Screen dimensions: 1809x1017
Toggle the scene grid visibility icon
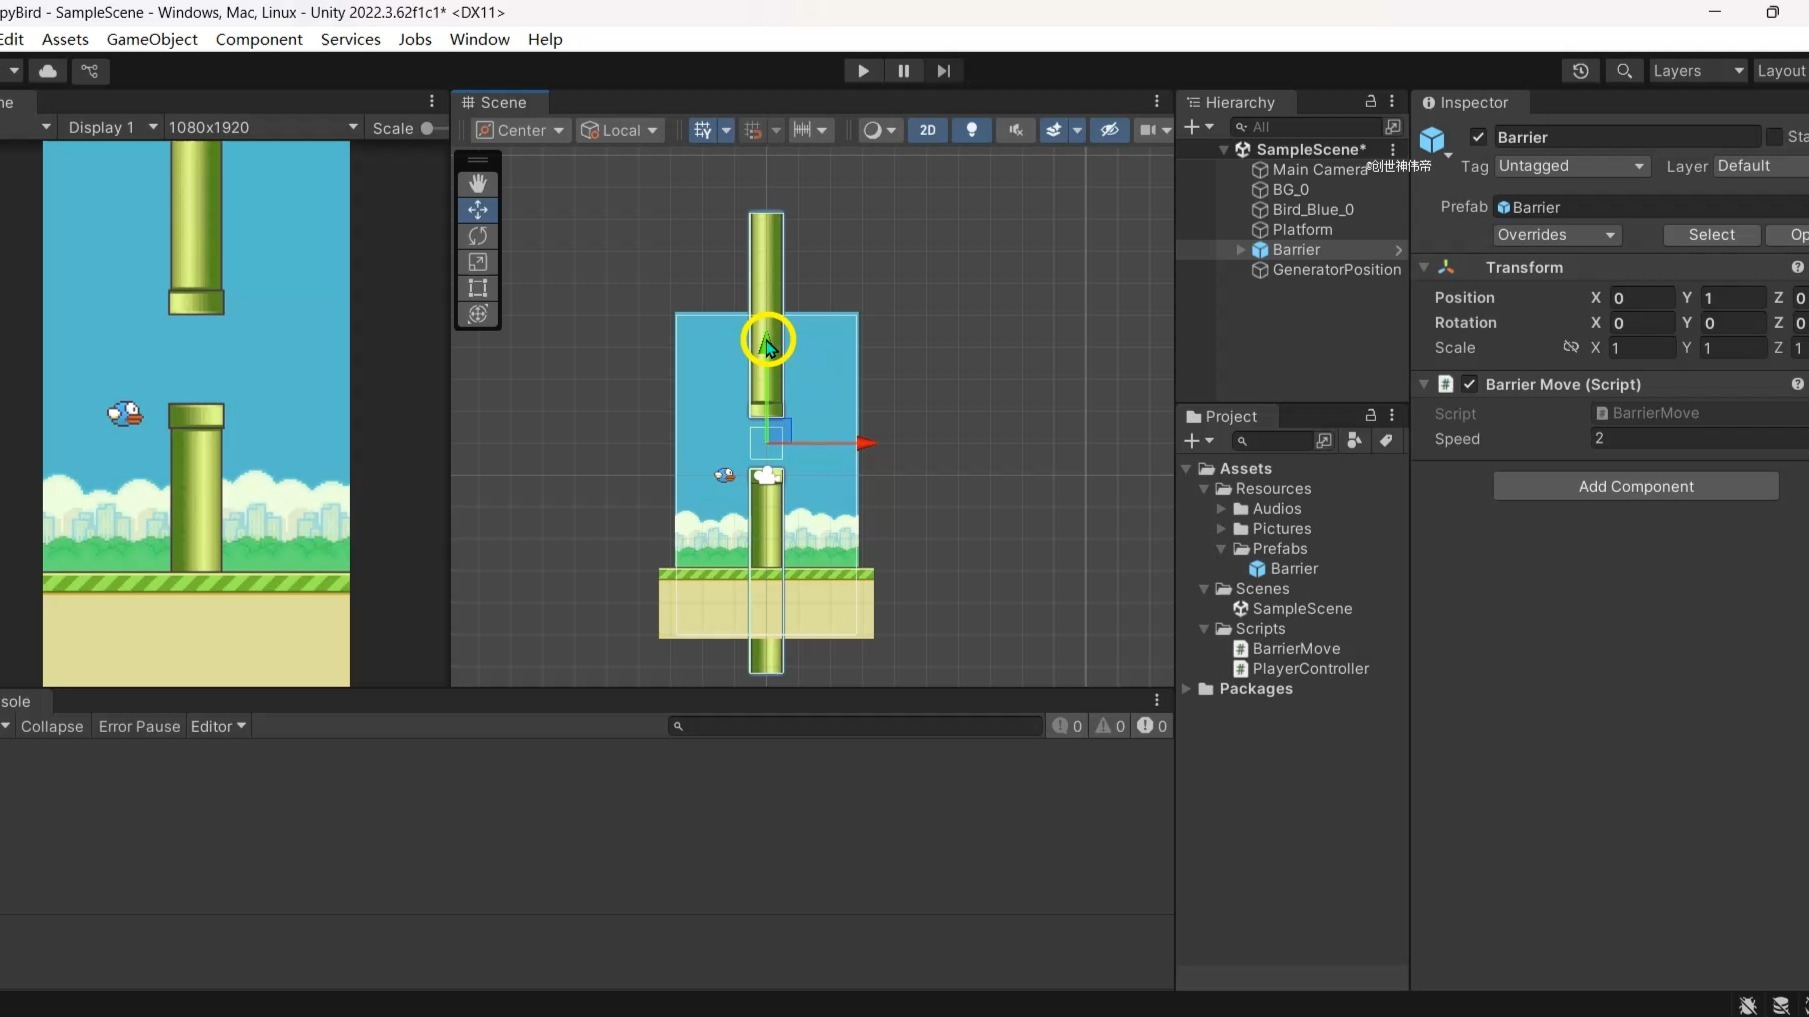click(703, 130)
